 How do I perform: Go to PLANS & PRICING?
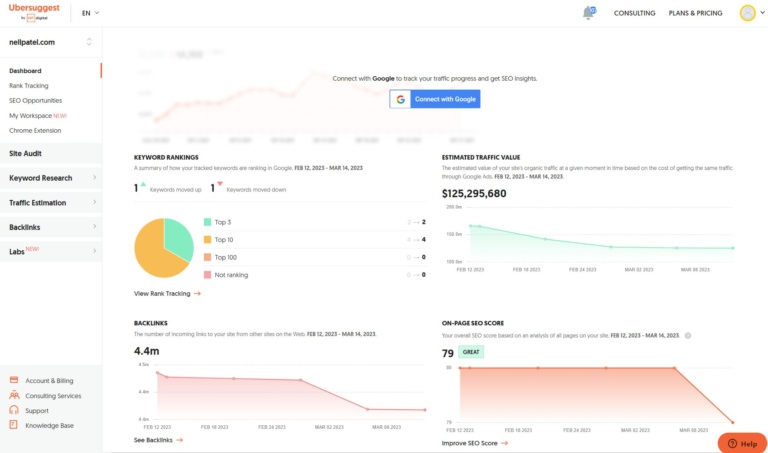click(x=695, y=13)
